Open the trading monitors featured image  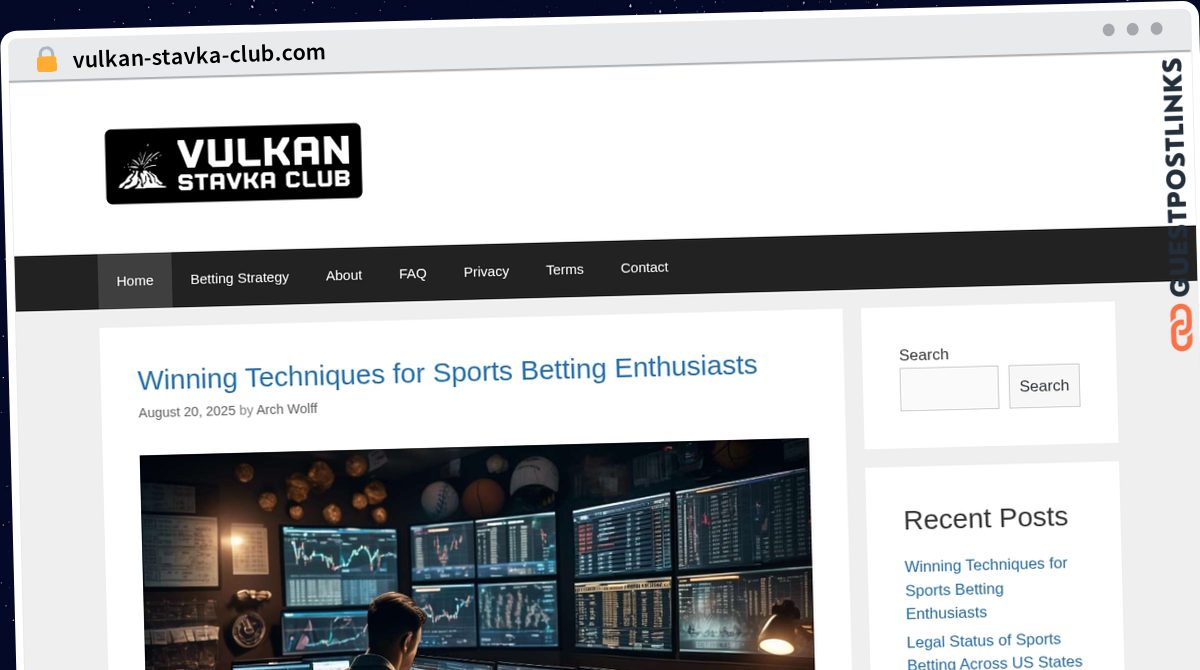pos(477,553)
